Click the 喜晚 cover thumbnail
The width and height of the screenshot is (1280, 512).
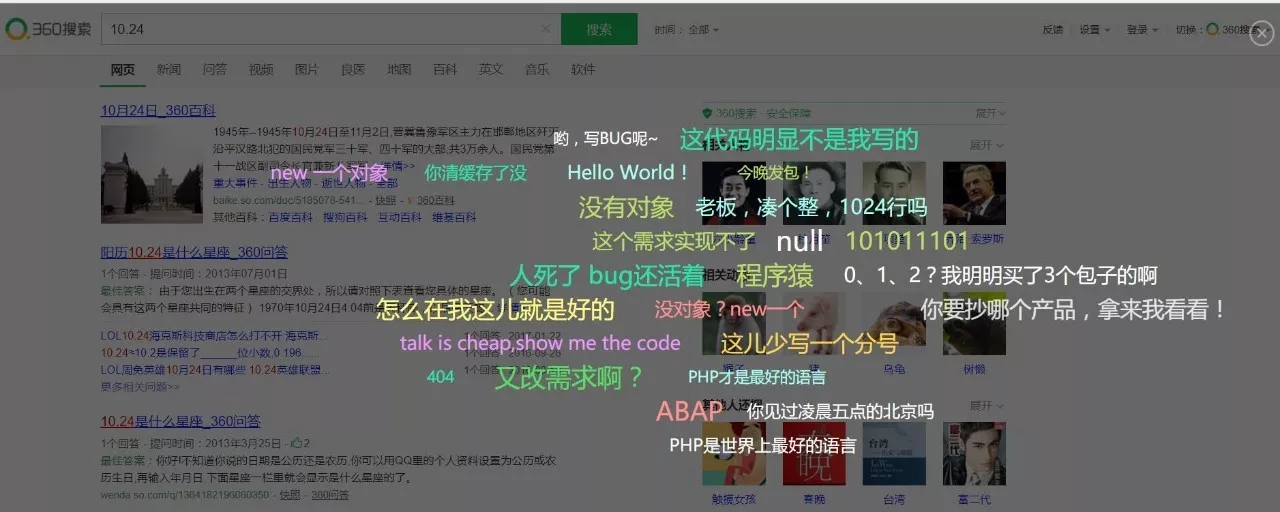(x=814, y=454)
